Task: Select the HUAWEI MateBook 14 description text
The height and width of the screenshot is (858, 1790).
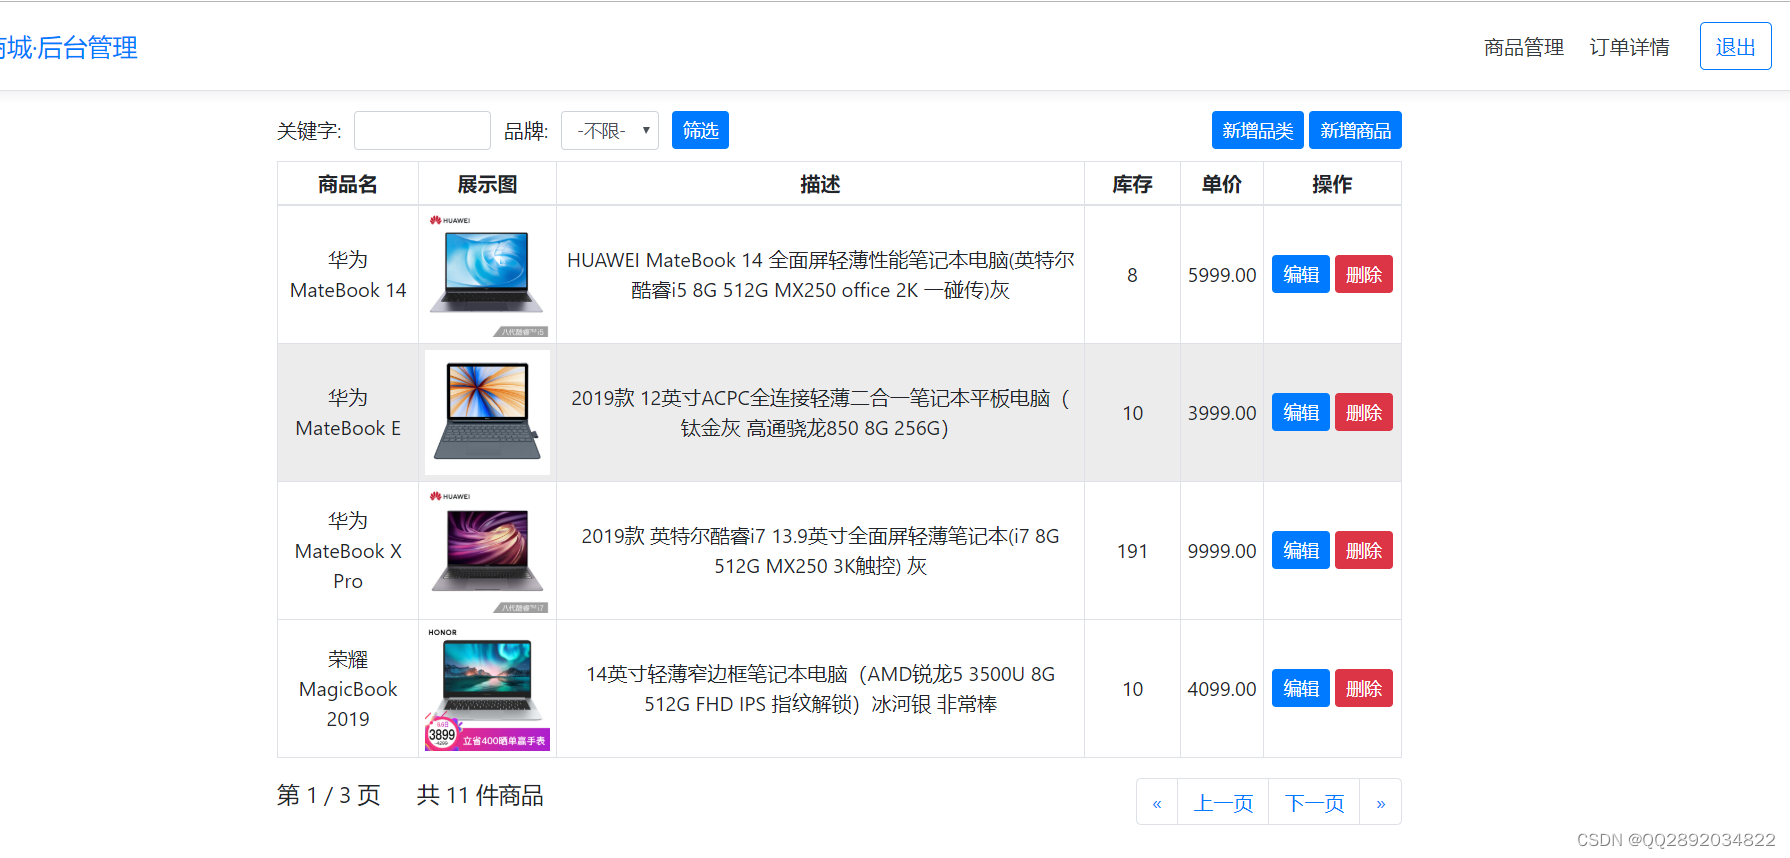Action: click(x=820, y=275)
